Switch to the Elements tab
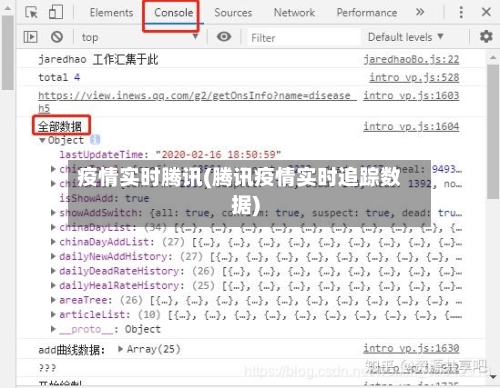 (111, 13)
